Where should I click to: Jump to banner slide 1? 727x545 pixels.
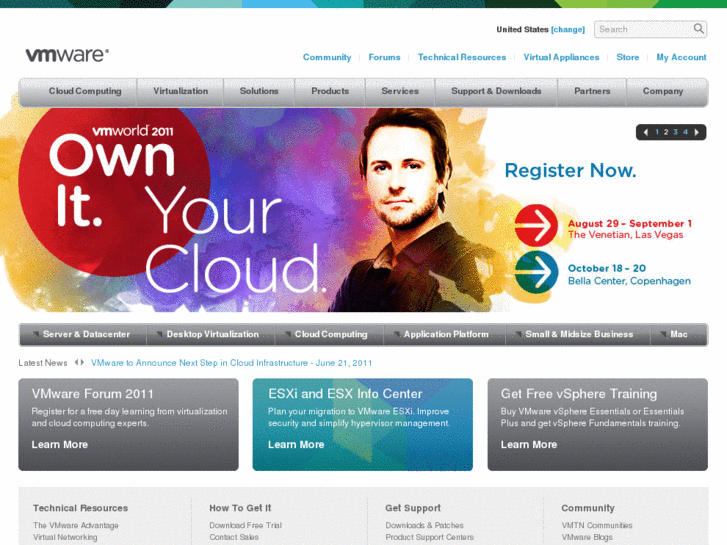(x=657, y=132)
